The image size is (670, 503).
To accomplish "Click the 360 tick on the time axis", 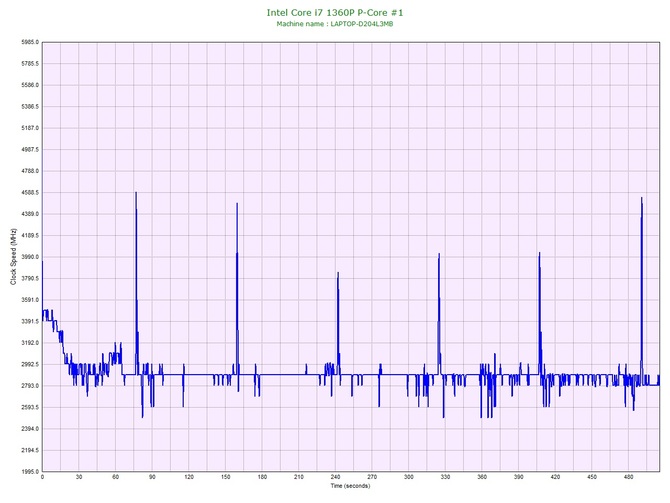I will pyautogui.click(x=482, y=477).
